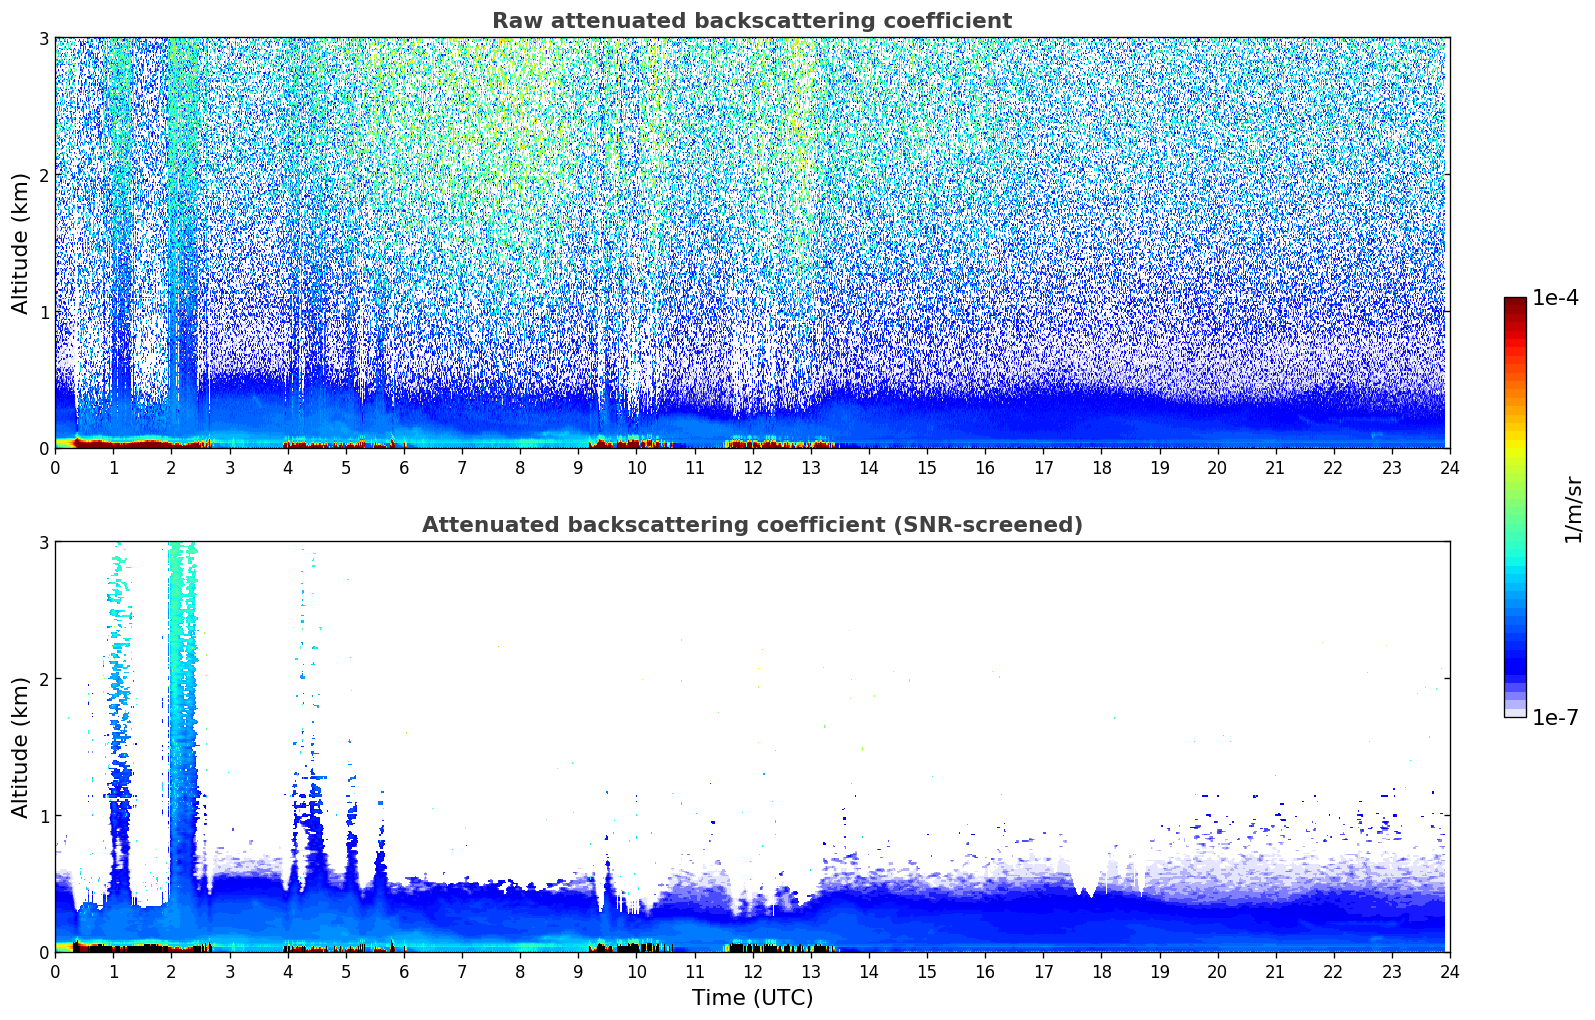Pick the '4' time tick under the SNR-screened plot

pos(288,971)
